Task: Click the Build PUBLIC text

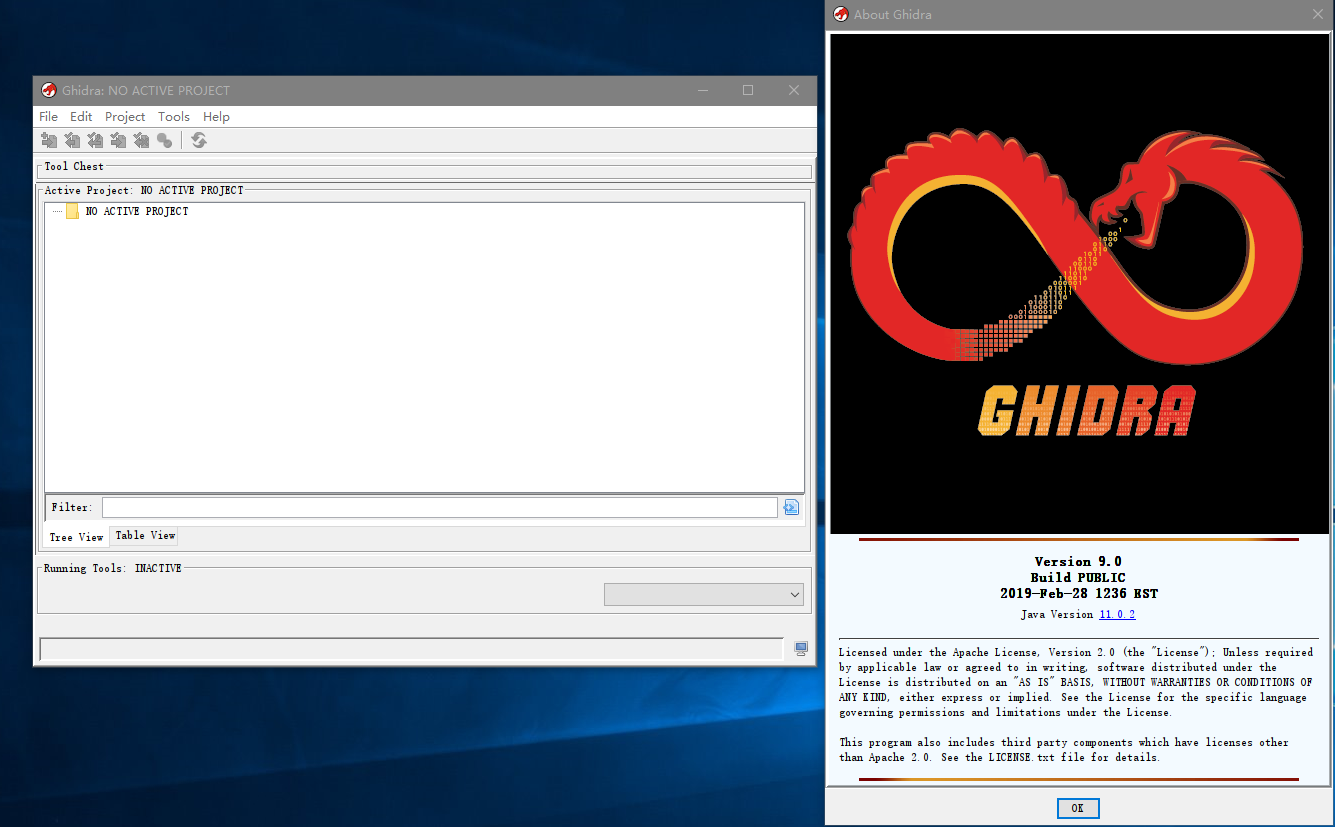Action: [x=1078, y=577]
